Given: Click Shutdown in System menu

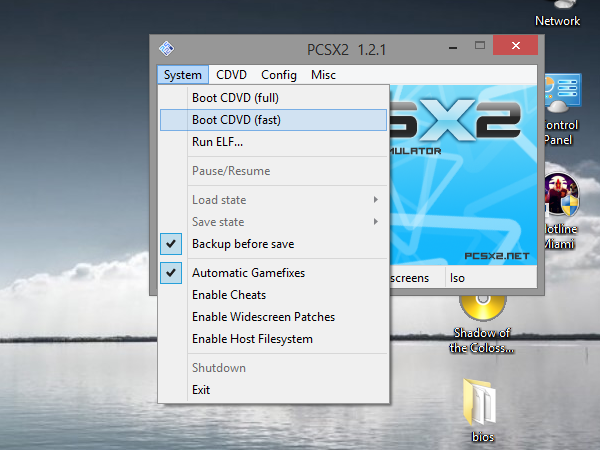Looking at the screenshot, I should point(273,368).
